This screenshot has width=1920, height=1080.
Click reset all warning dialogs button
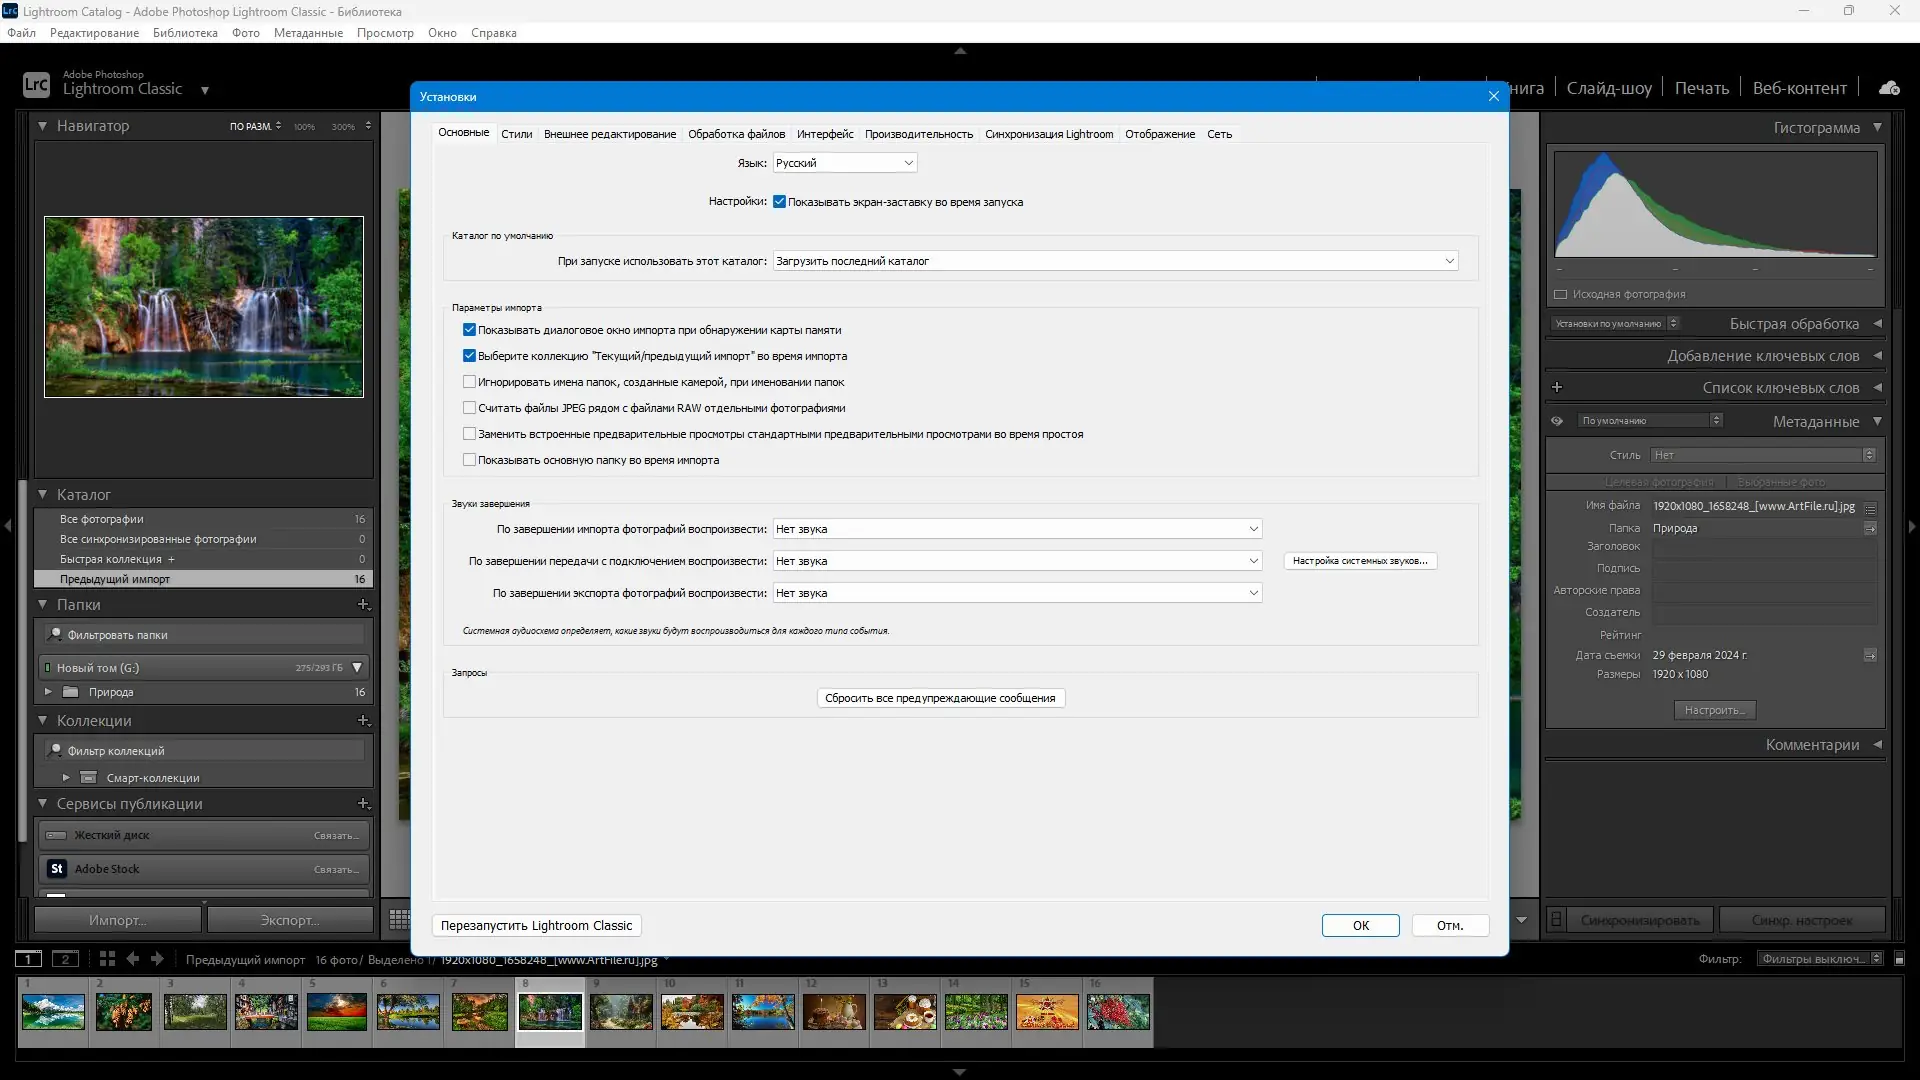(940, 698)
